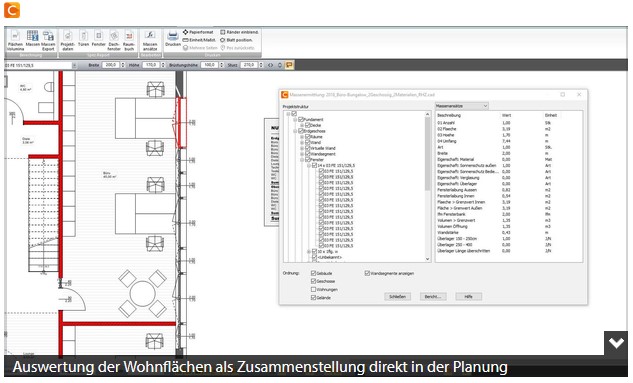Image resolution: width=633 pixels, height=383 pixels.
Task: Click the Brüstungshöhe spinner arrows
Action: click(x=221, y=65)
